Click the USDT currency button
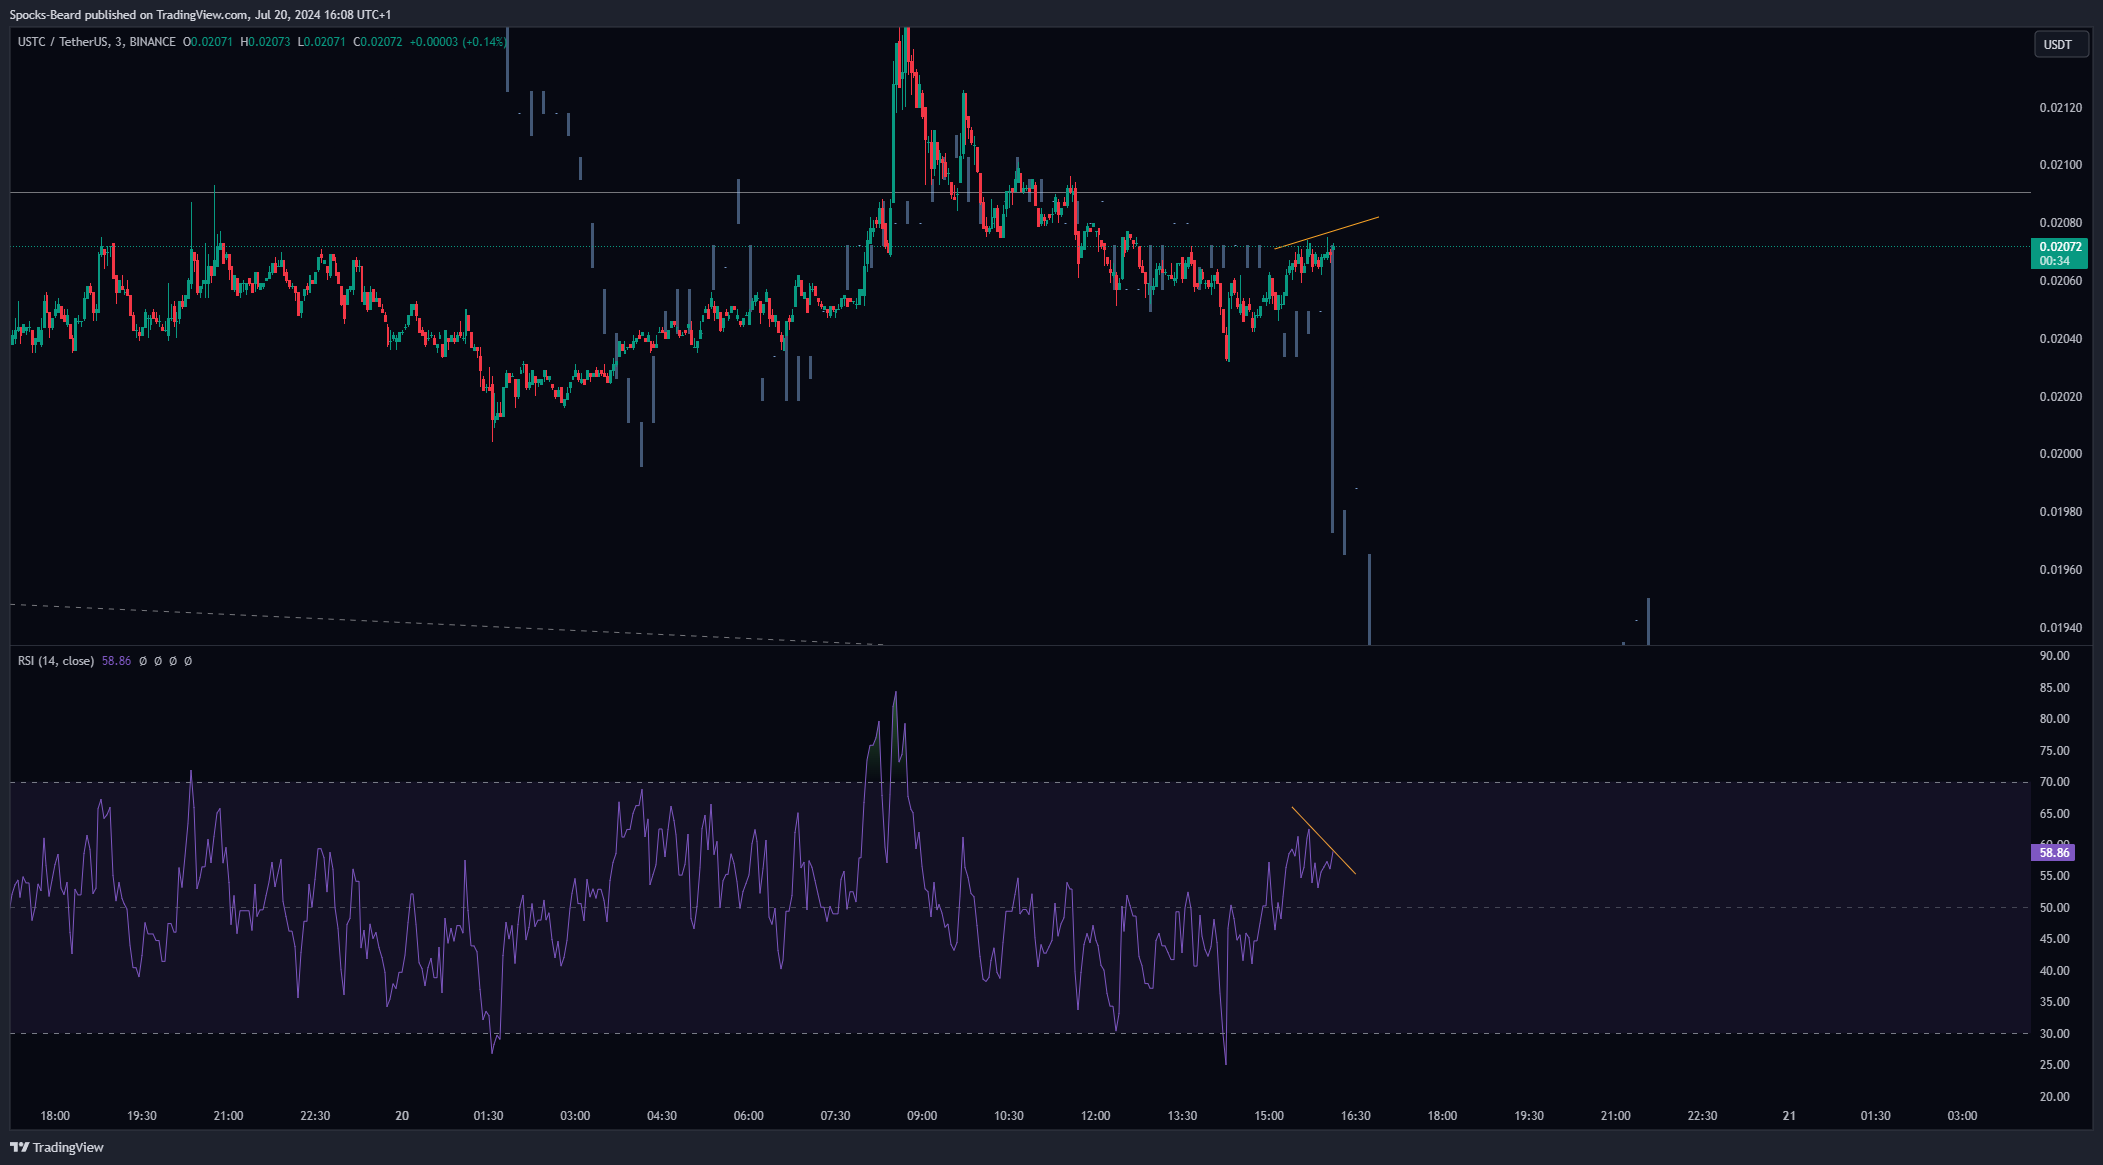 [2061, 44]
